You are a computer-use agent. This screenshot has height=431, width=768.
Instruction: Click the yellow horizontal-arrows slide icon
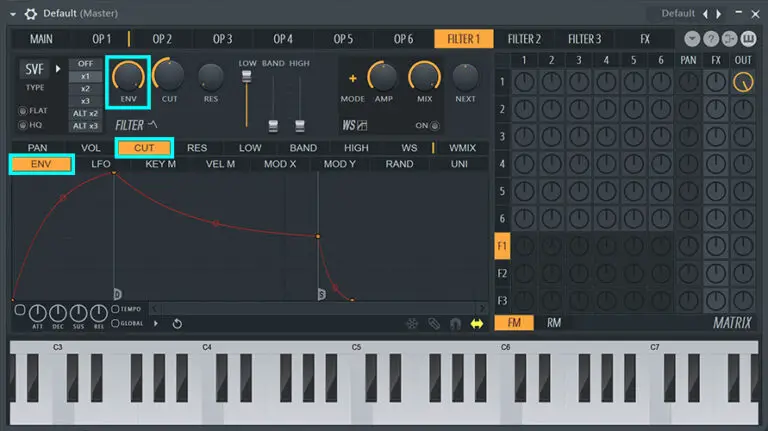(x=477, y=323)
